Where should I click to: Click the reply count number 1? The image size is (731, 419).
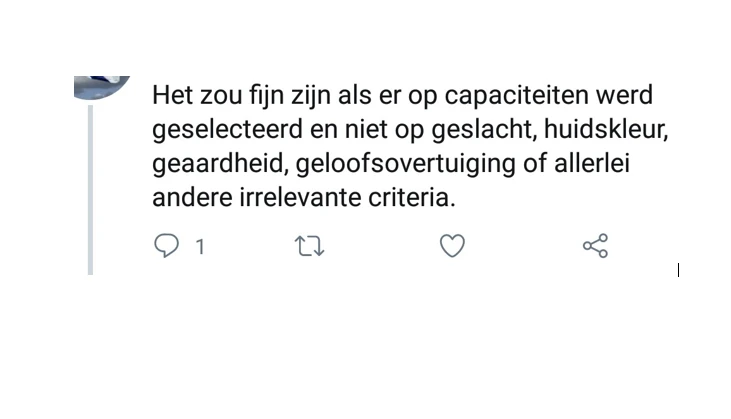(200, 247)
